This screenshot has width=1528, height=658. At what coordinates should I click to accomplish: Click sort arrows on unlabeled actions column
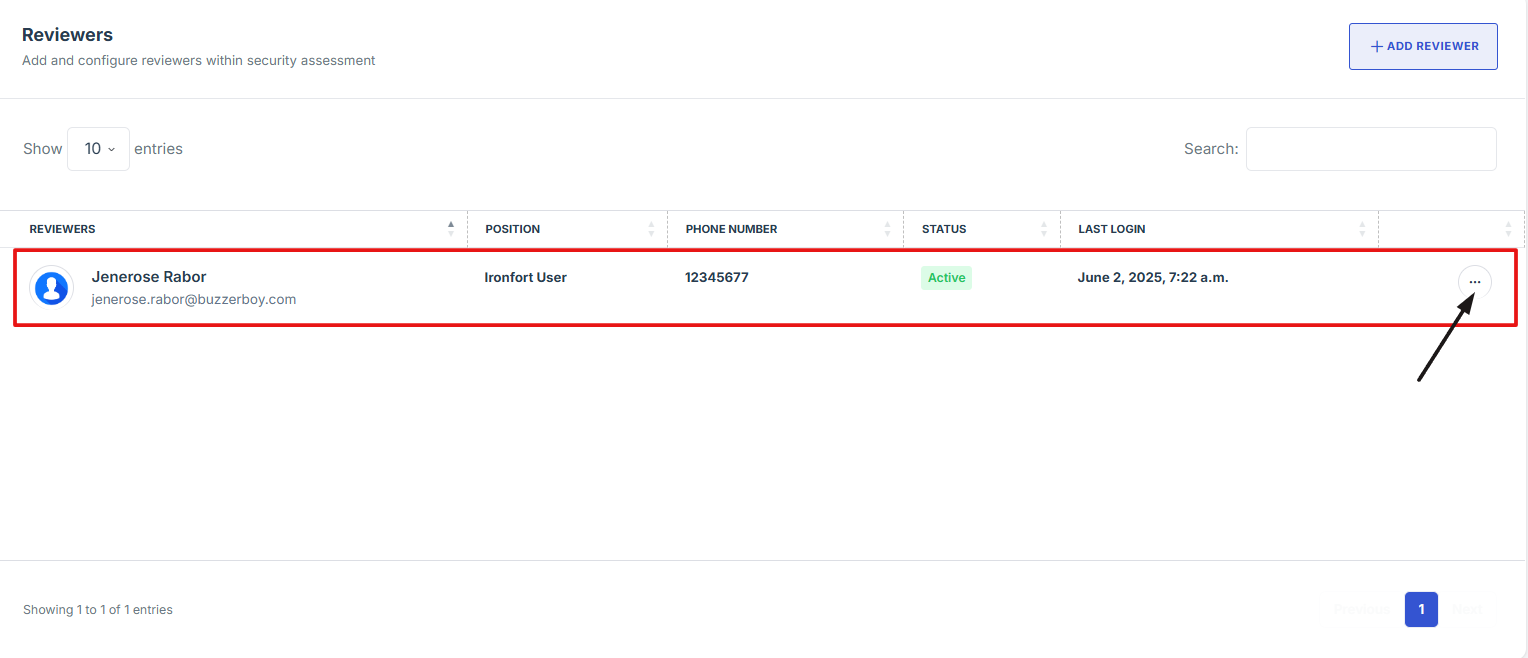coord(1509,229)
